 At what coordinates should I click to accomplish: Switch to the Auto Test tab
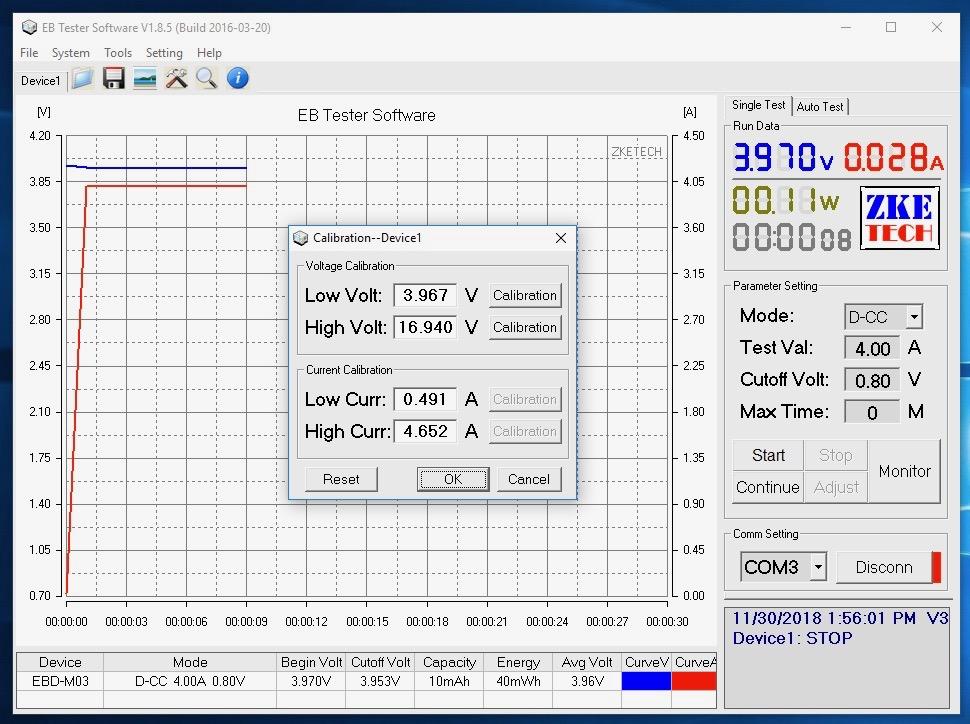pyautogui.click(x=820, y=106)
